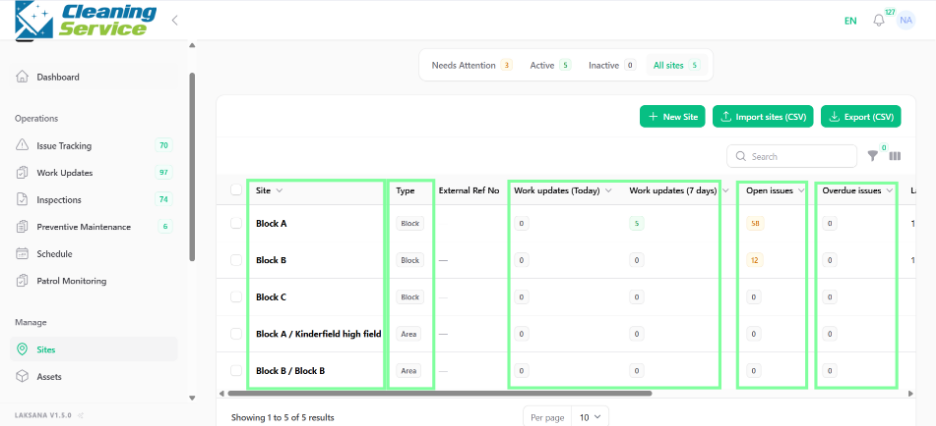Open the notifications bell
The image size is (936, 426).
click(879, 20)
